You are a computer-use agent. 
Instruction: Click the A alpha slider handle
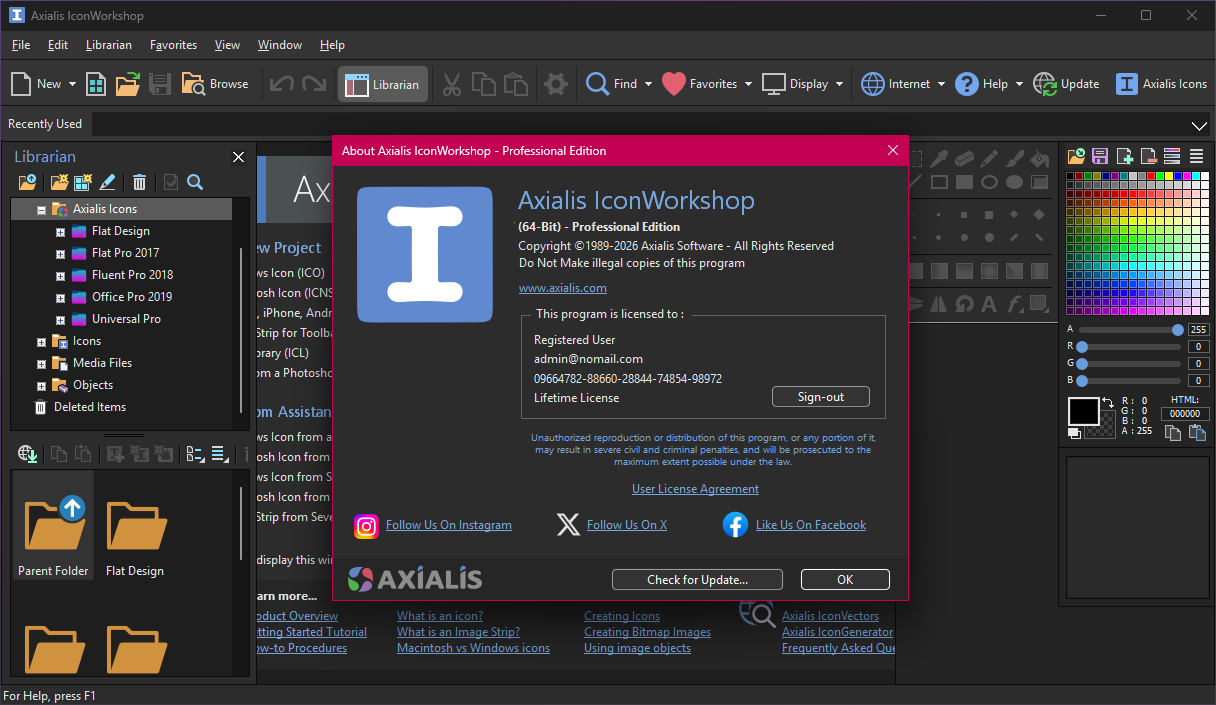[x=1177, y=329]
